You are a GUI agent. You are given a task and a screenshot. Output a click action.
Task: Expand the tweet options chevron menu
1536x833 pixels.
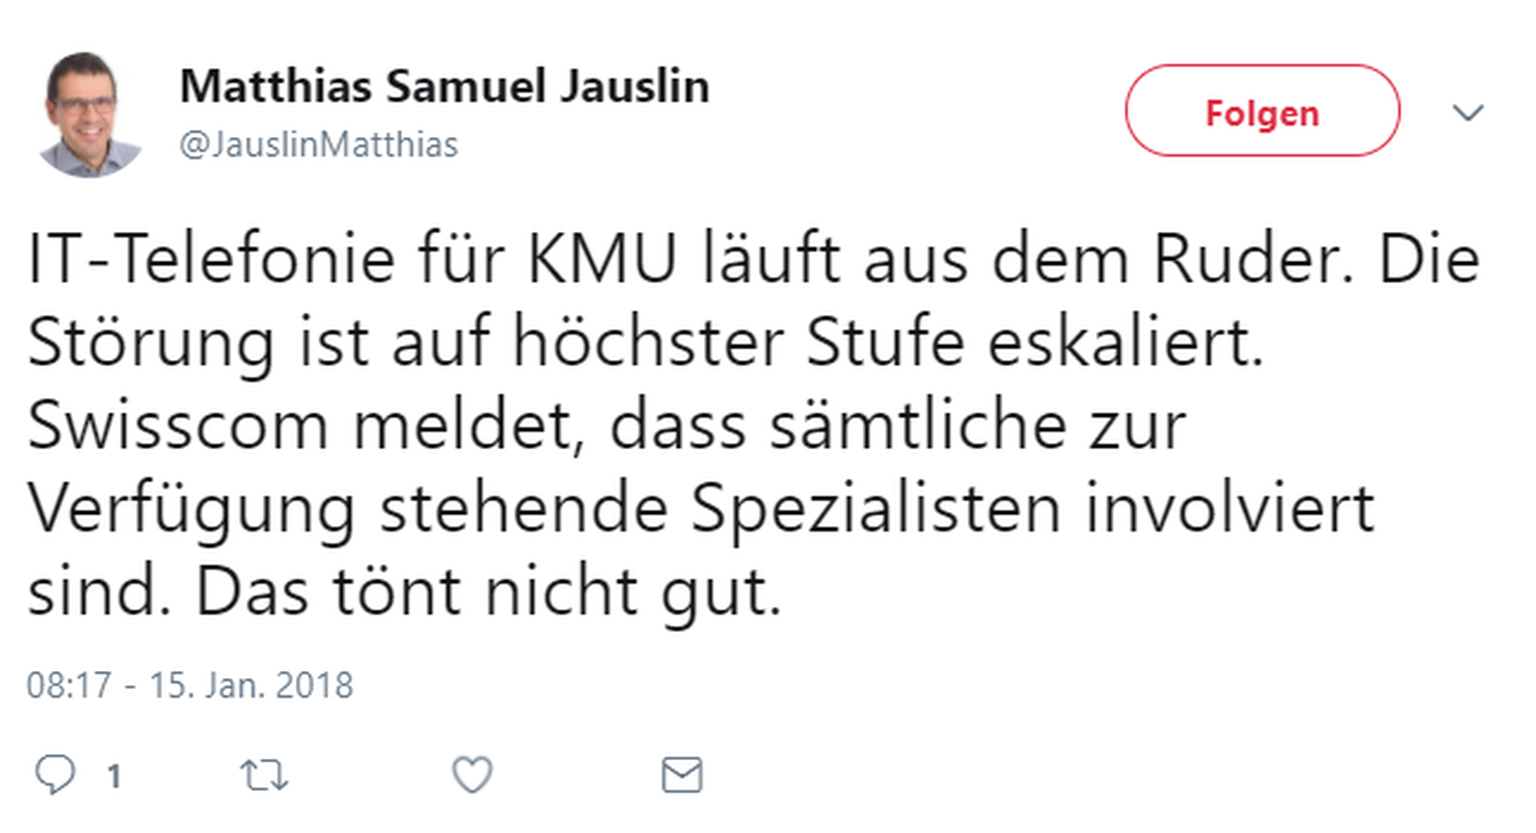click(x=1467, y=112)
